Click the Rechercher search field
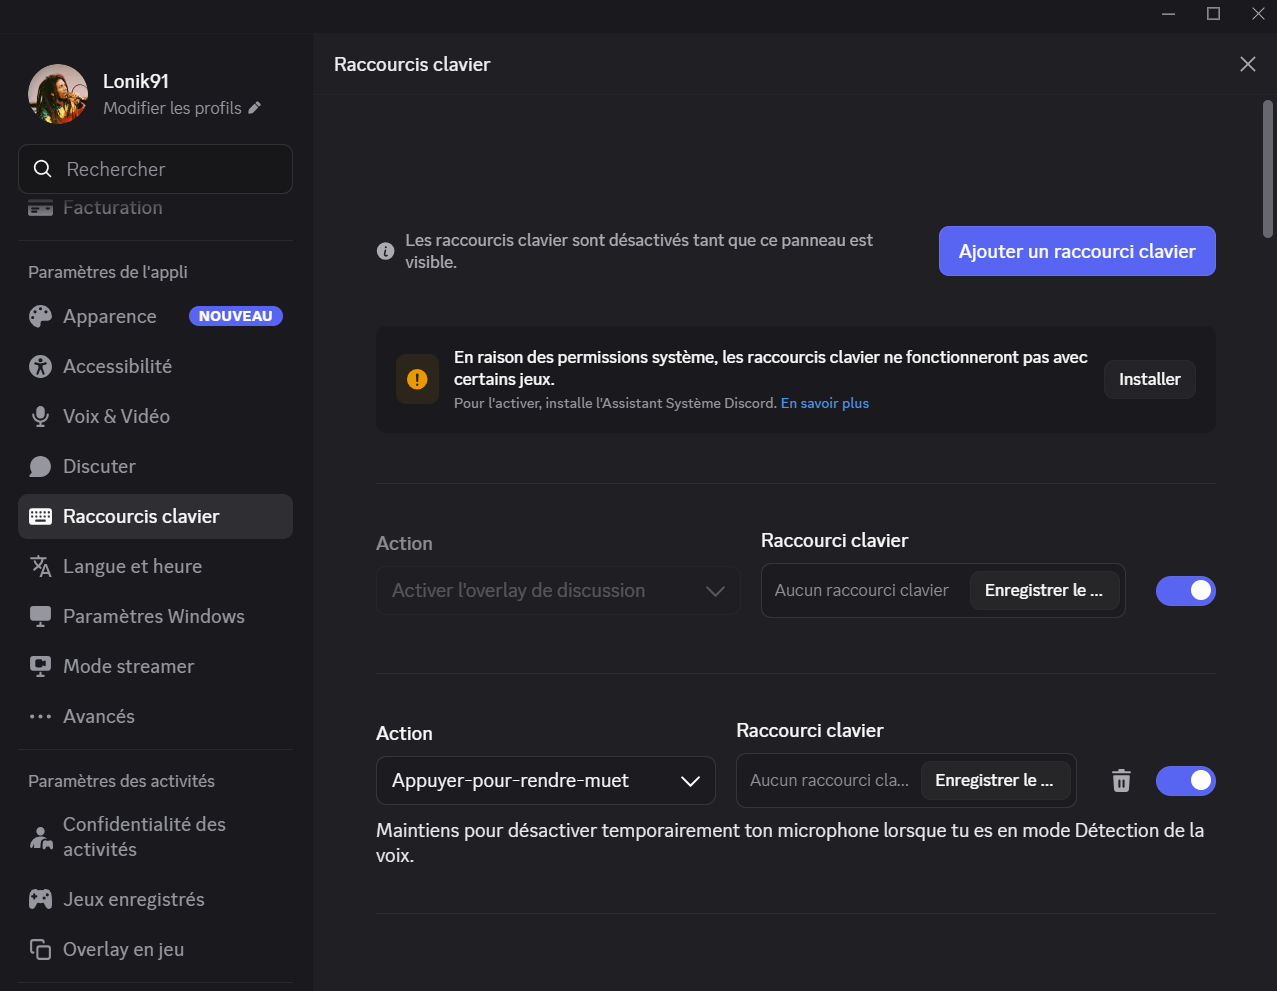 tap(155, 169)
